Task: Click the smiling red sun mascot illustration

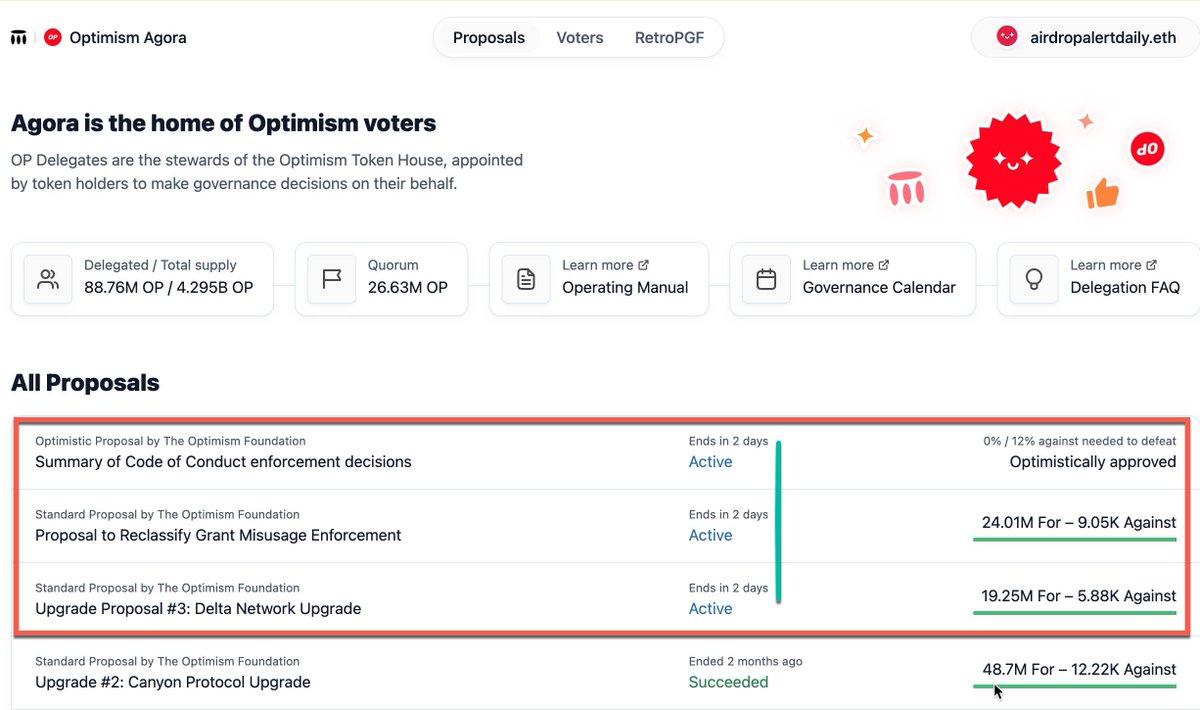Action: click(x=1013, y=160)
